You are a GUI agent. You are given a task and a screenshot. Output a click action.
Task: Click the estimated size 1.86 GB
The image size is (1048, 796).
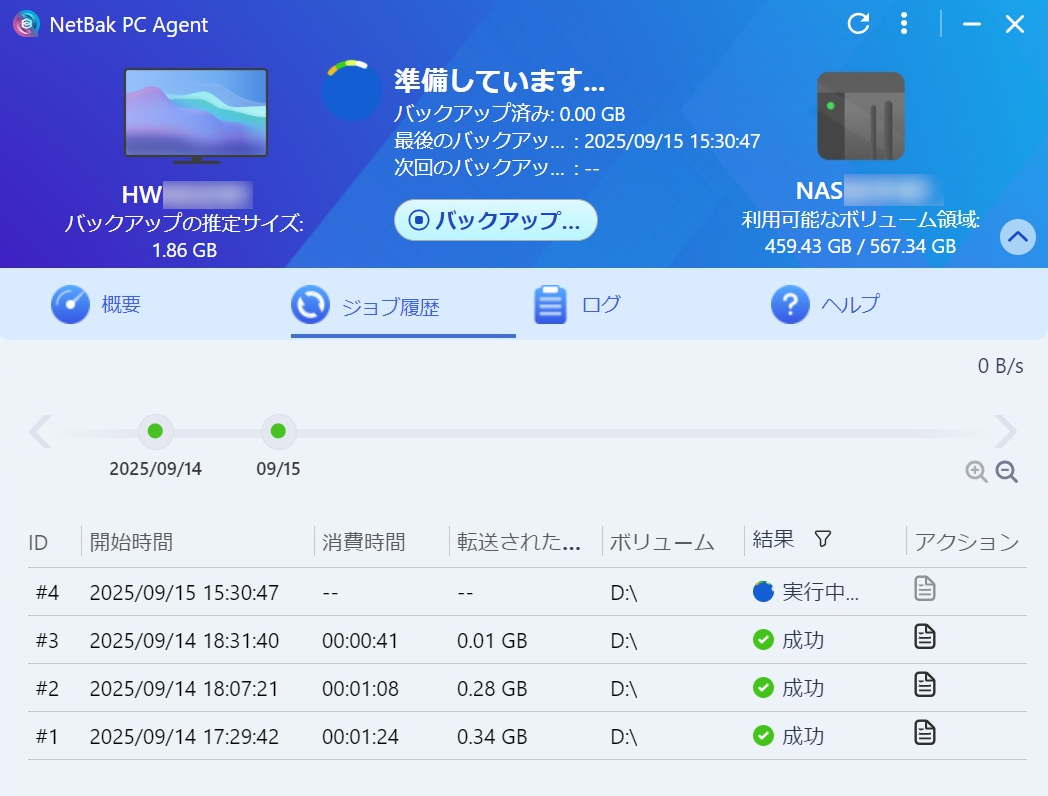pos(184,250)
